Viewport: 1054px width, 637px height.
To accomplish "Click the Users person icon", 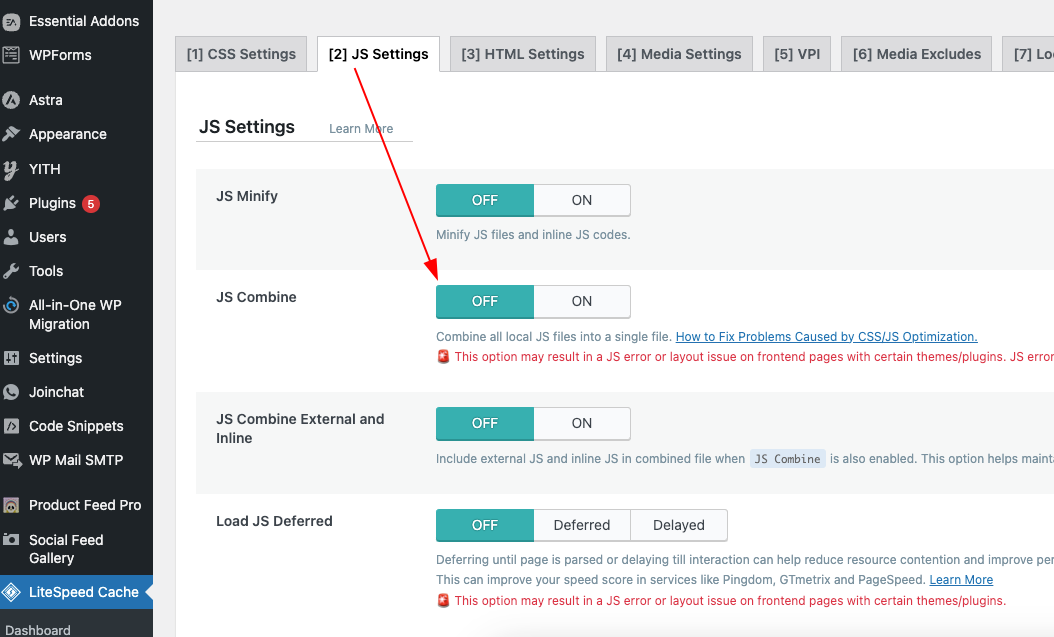I will coord(11,237).
